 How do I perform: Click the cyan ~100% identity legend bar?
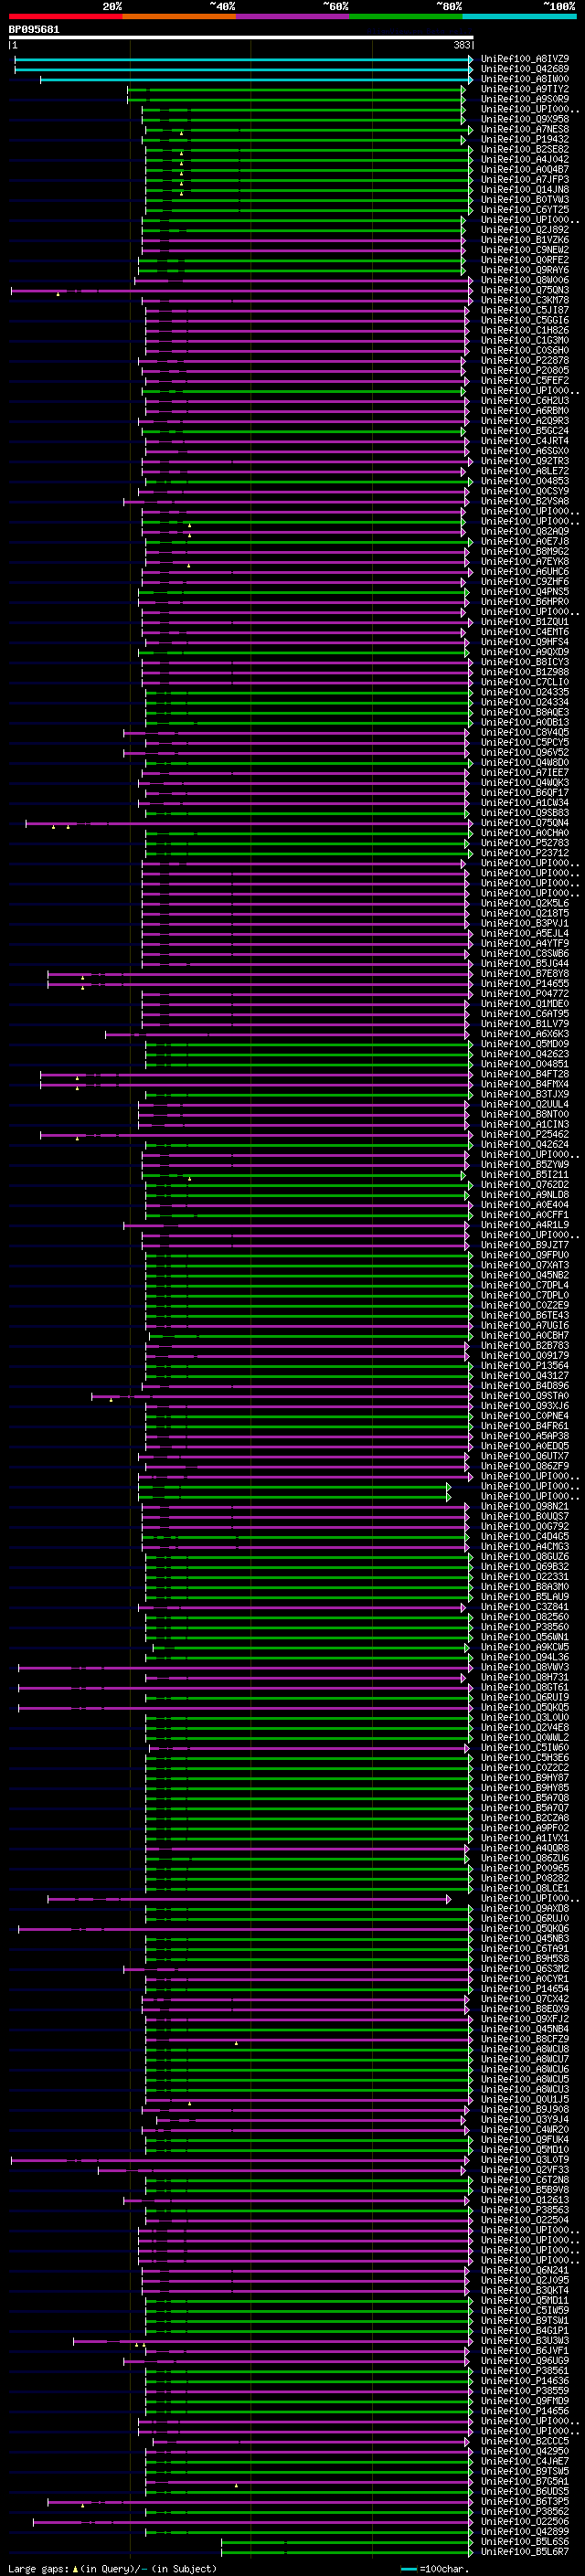pos(519,16)
